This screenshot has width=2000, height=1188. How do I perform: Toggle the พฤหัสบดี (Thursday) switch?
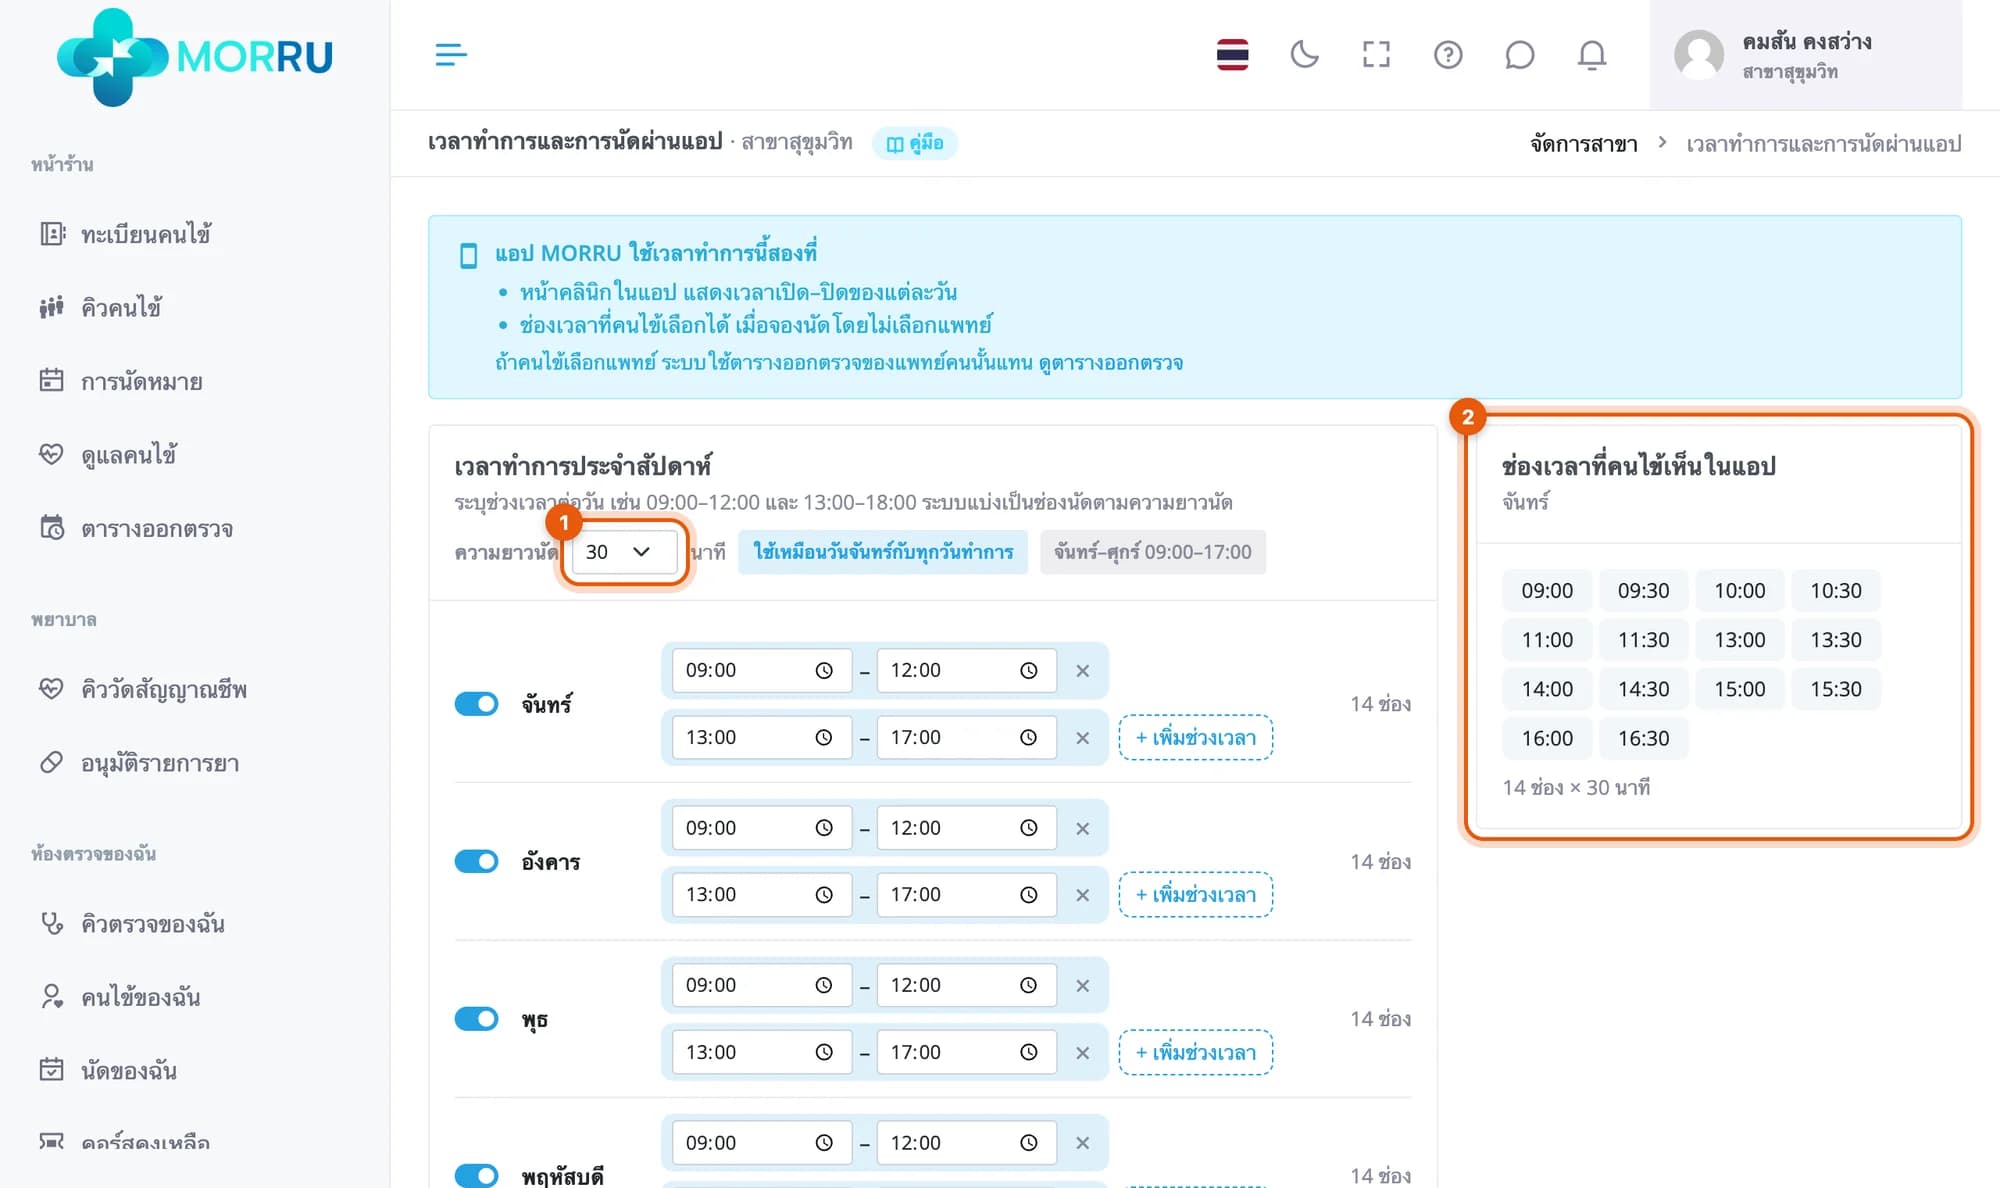[476, 1175]
